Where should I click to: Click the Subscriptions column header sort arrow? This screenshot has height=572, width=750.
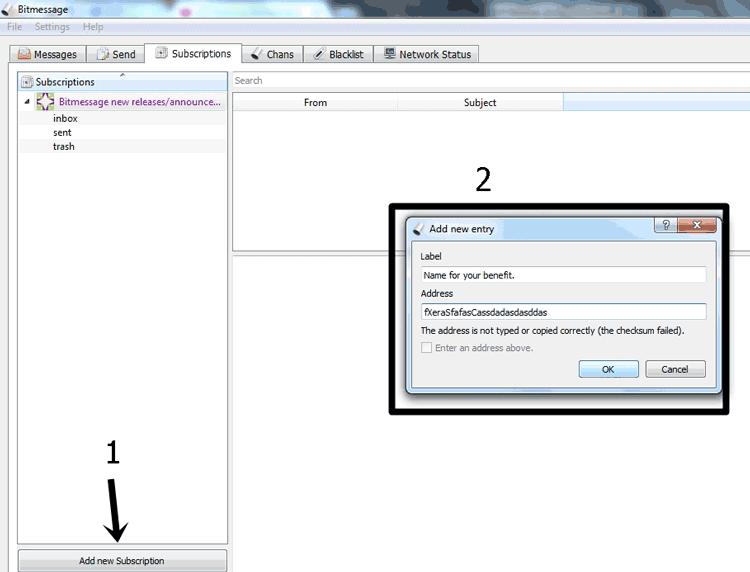pos(123,75)
